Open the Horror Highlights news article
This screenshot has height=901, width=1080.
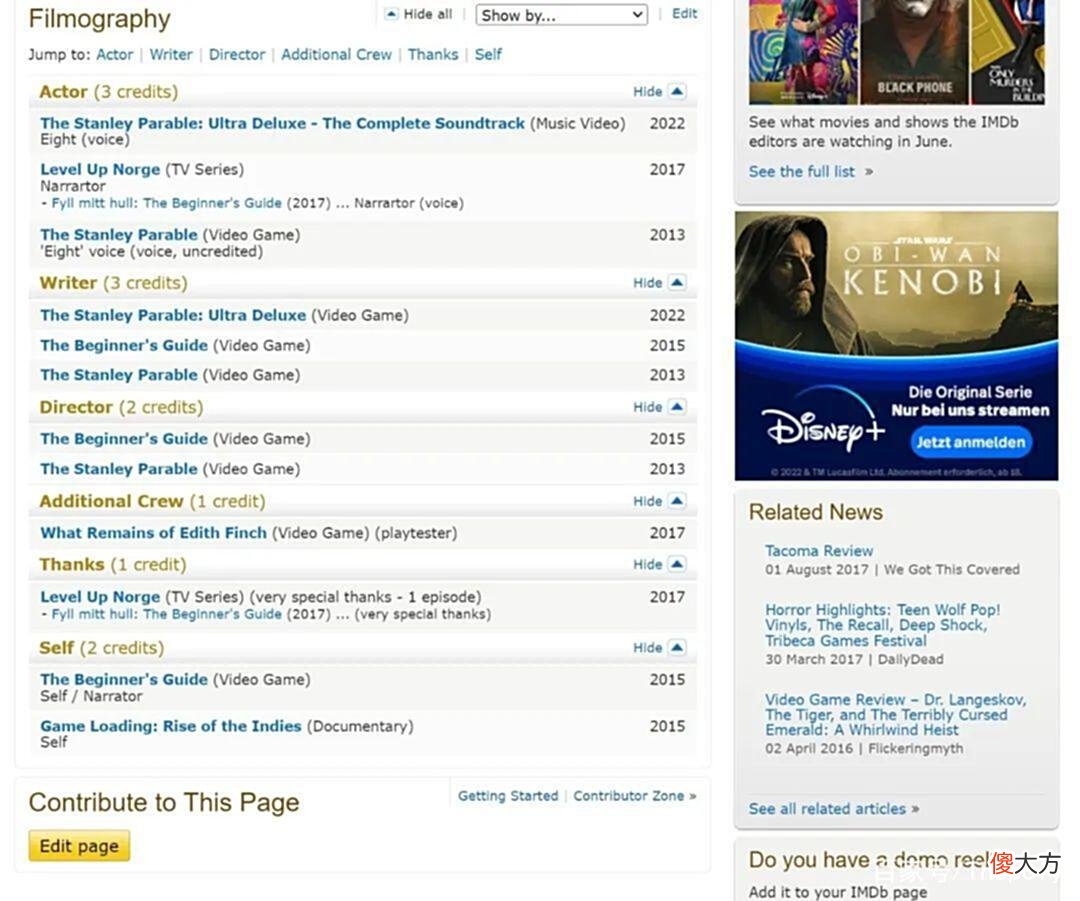[882, 625]
